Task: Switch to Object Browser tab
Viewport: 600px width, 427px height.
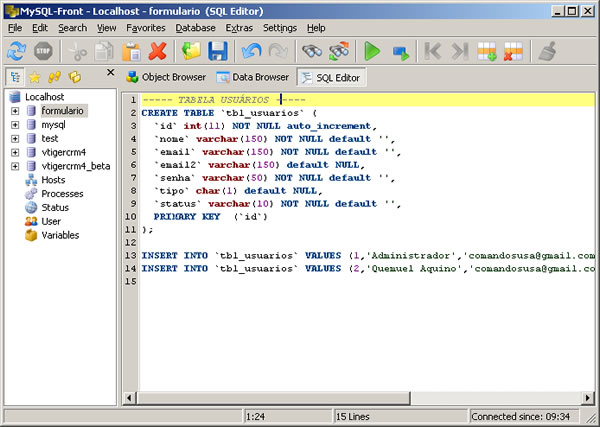Action: (166, 77)
